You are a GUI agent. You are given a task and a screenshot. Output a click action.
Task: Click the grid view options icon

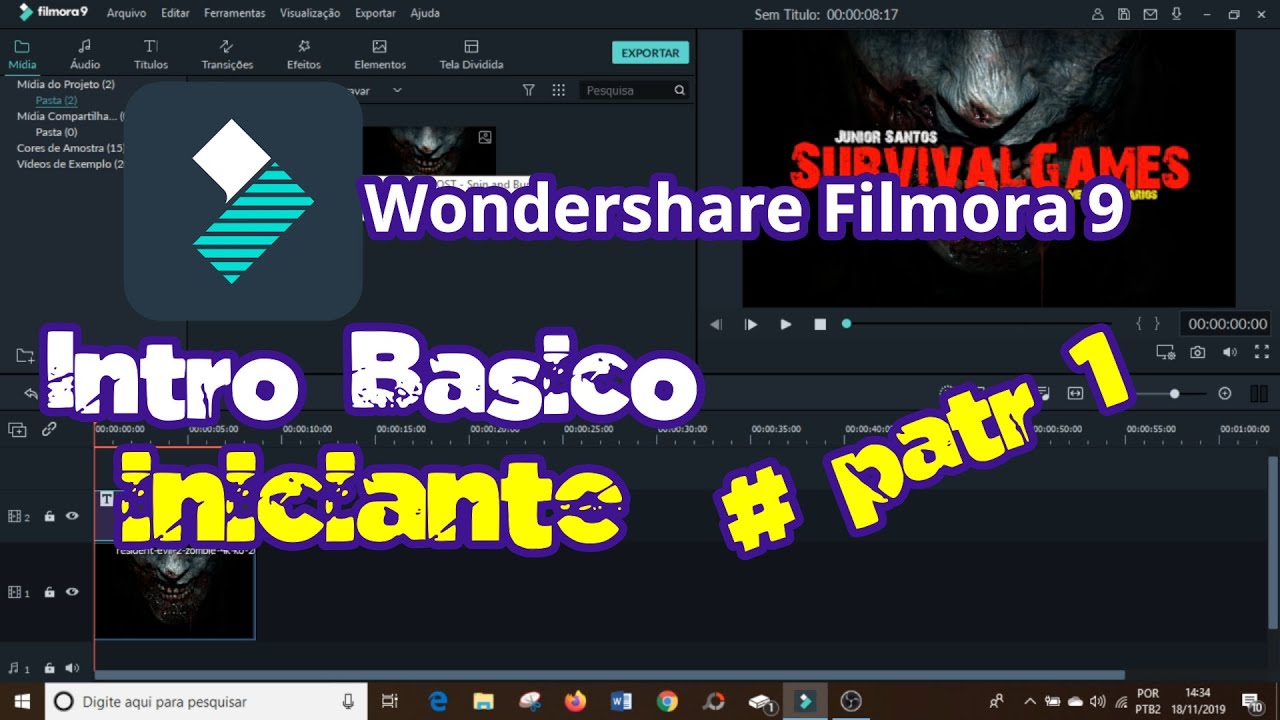click(x=559, y=90)
